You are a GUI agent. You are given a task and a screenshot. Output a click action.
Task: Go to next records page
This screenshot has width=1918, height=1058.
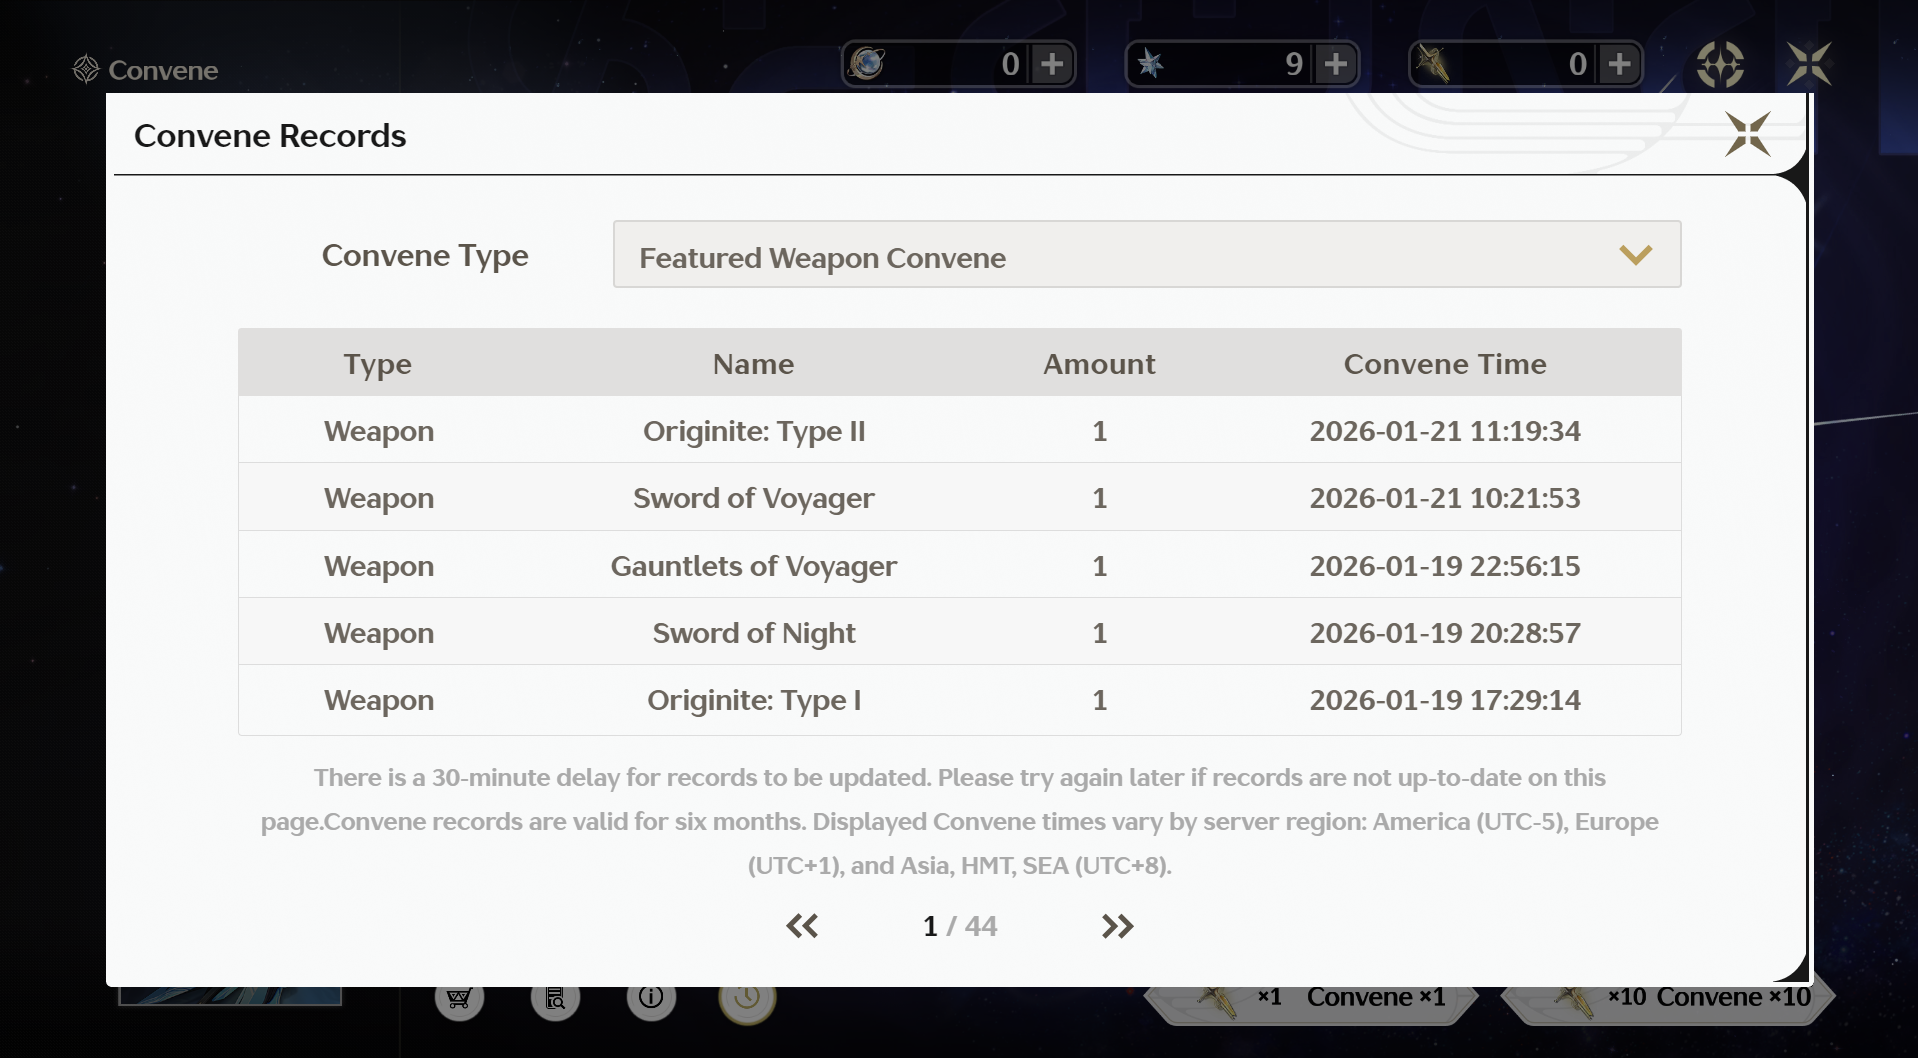click(x=1117, y=926)
